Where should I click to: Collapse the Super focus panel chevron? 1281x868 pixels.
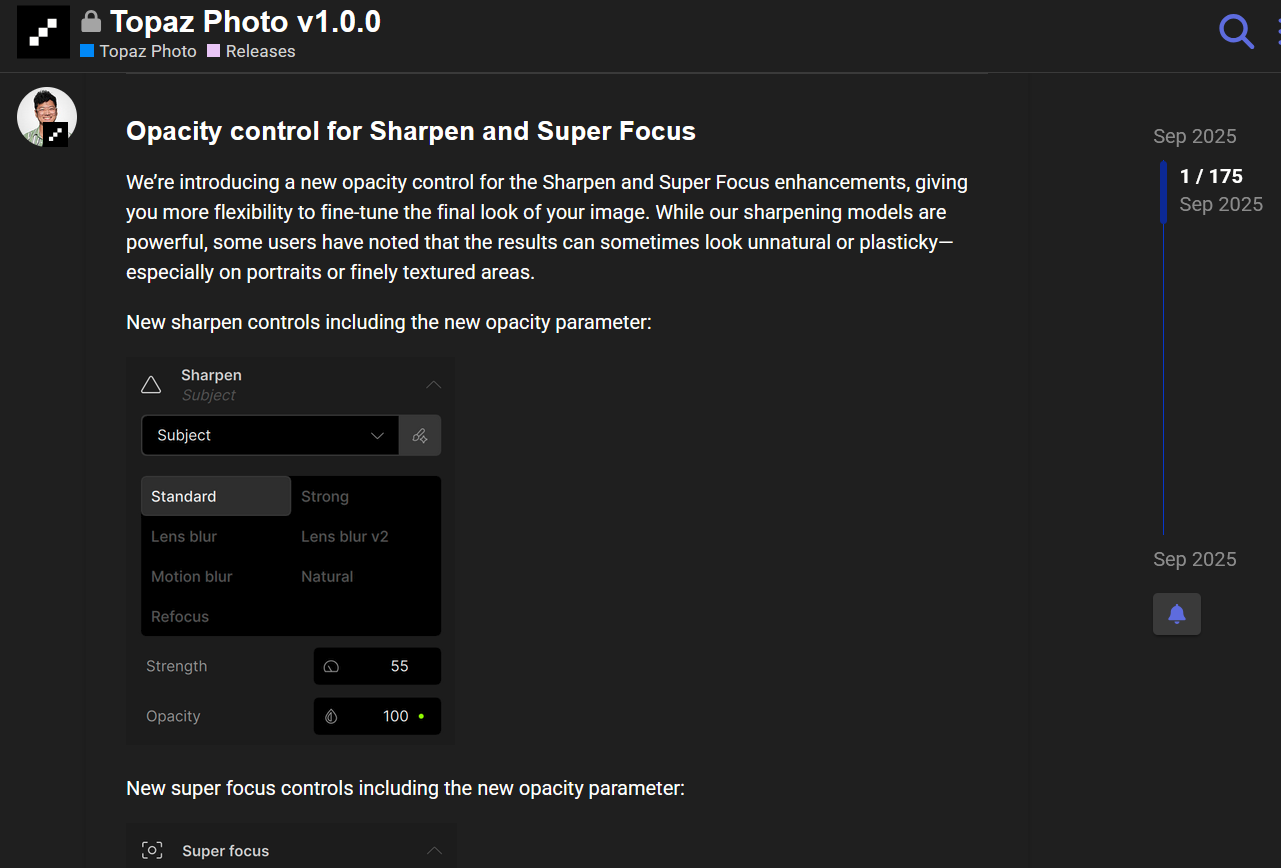(434, 851)
